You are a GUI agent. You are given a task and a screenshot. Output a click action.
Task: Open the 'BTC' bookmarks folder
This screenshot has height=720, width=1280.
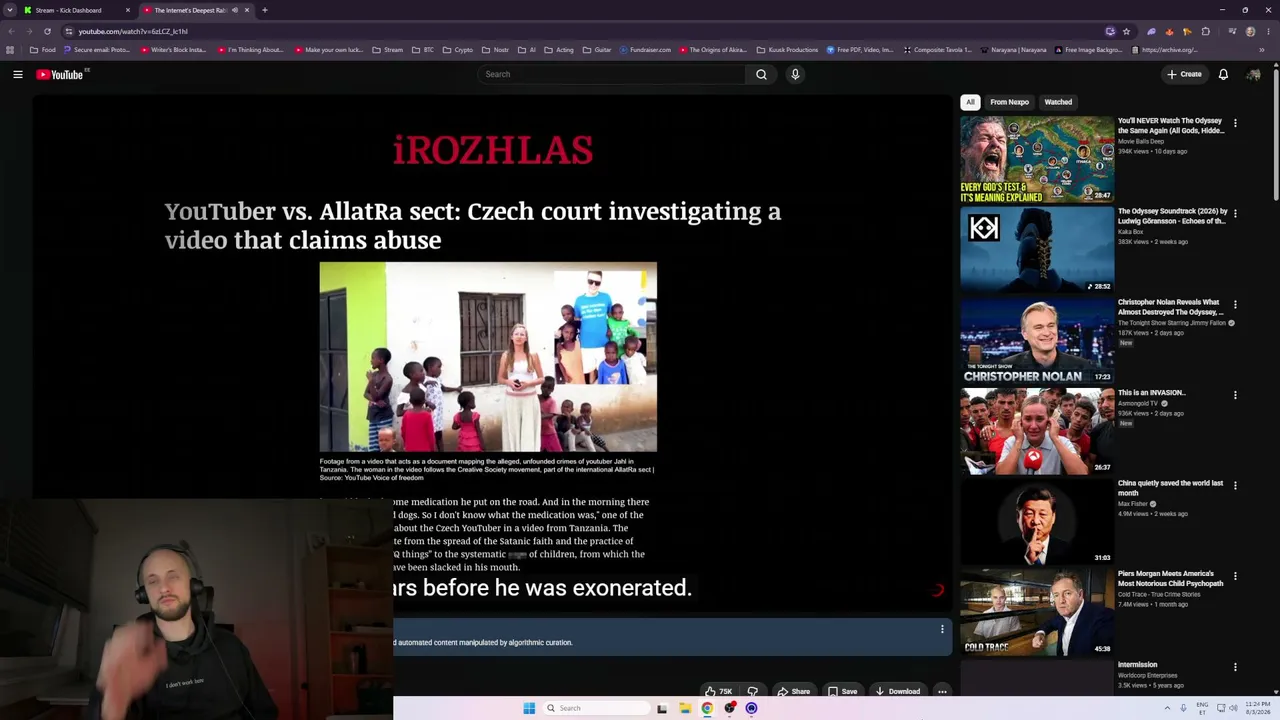[423, 50]
